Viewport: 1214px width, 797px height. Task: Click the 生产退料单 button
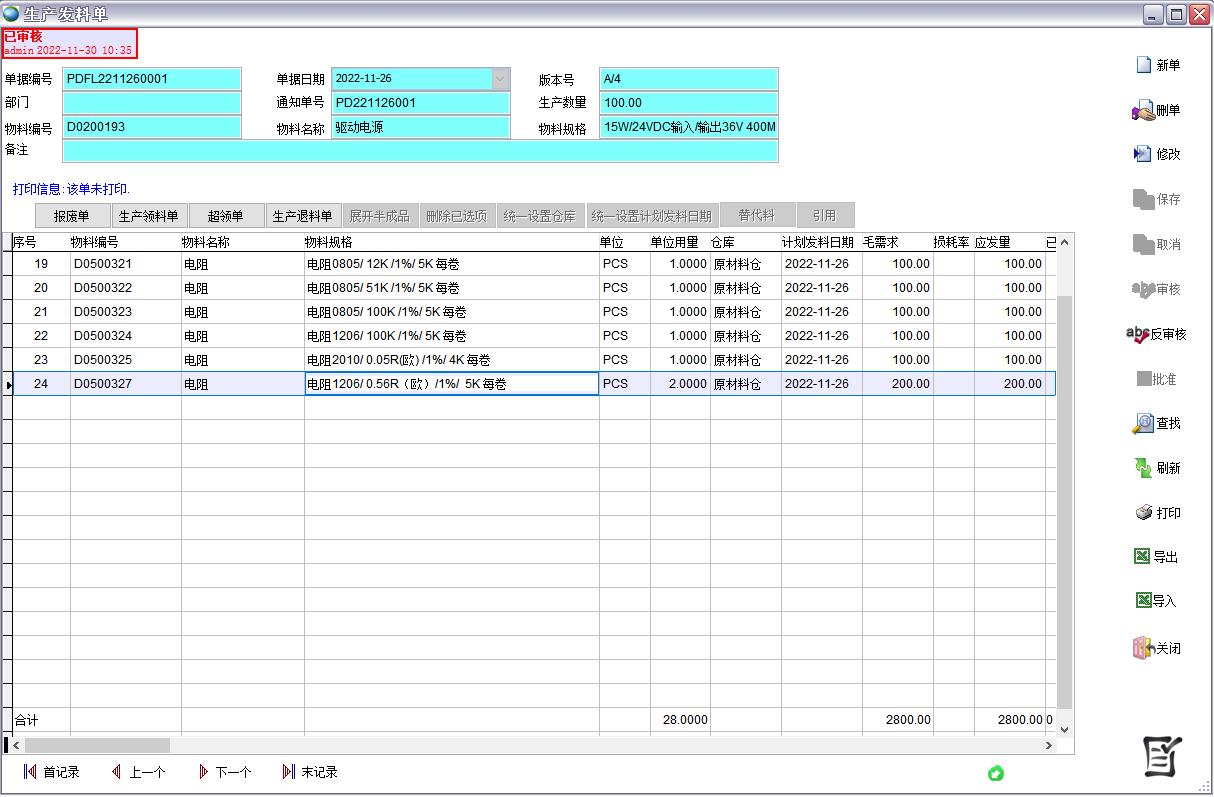pyautogui.click(x=303, y=216)
